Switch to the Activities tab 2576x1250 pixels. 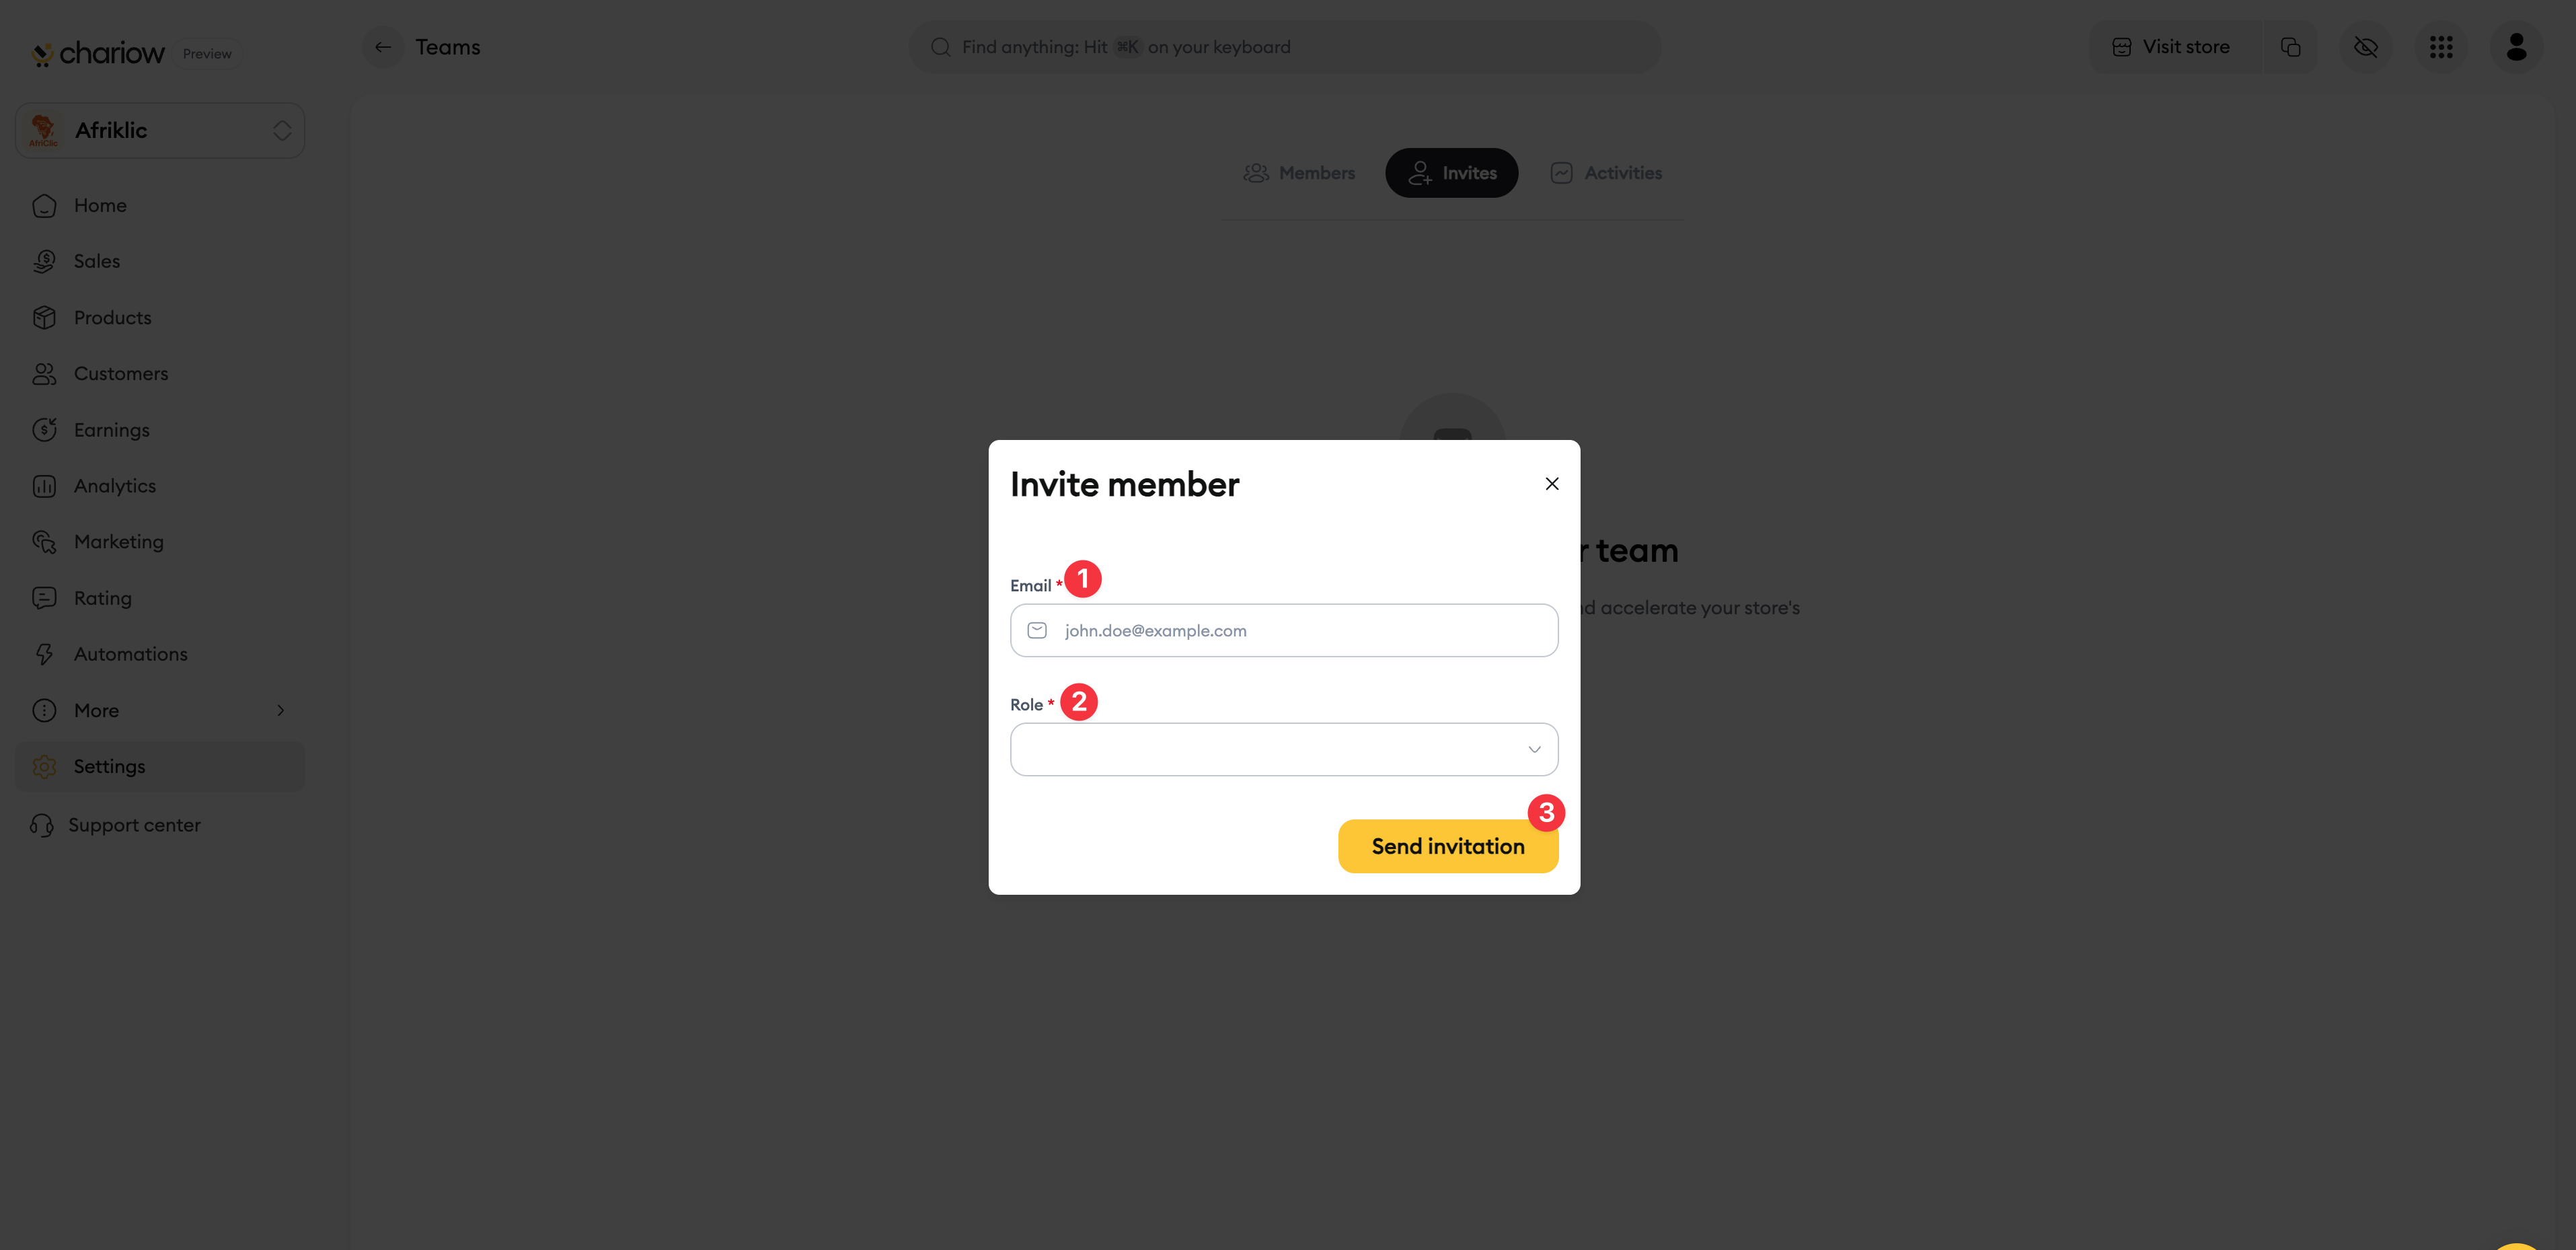click(1606, 173)
